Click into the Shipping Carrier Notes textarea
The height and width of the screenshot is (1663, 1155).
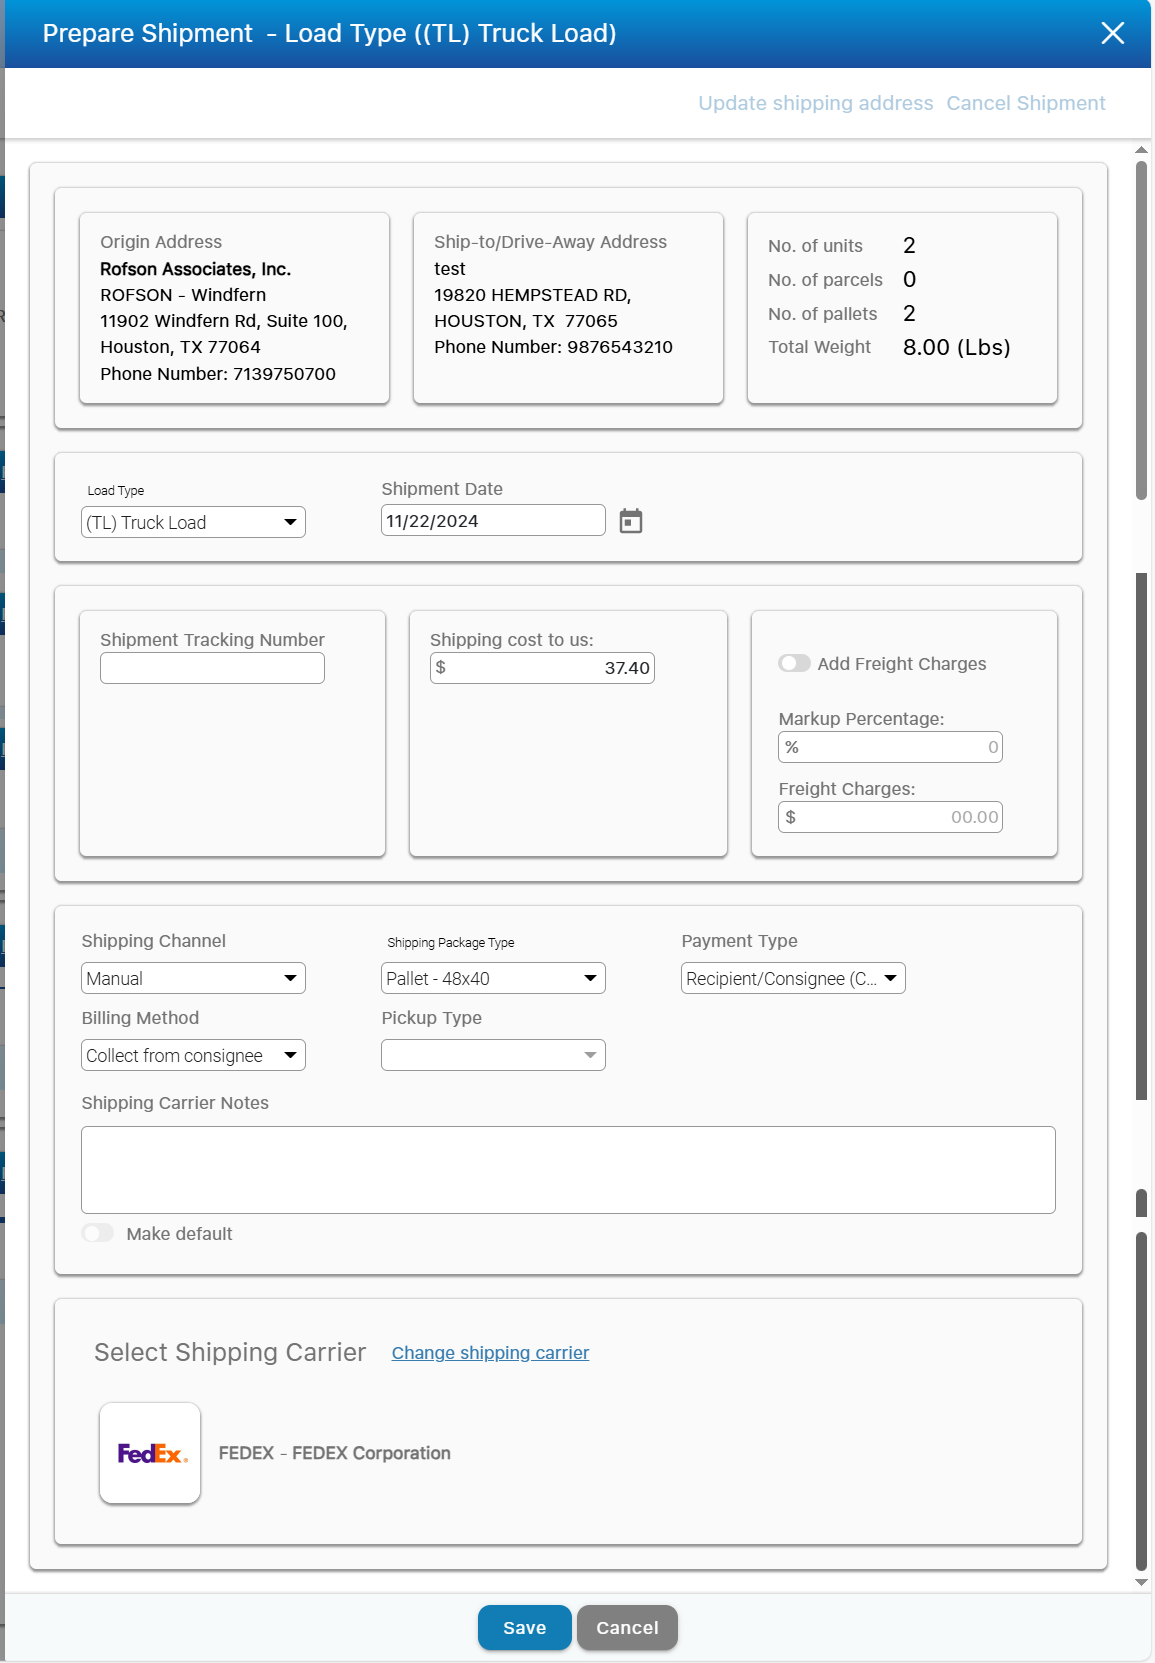(x=568, y=1170)
